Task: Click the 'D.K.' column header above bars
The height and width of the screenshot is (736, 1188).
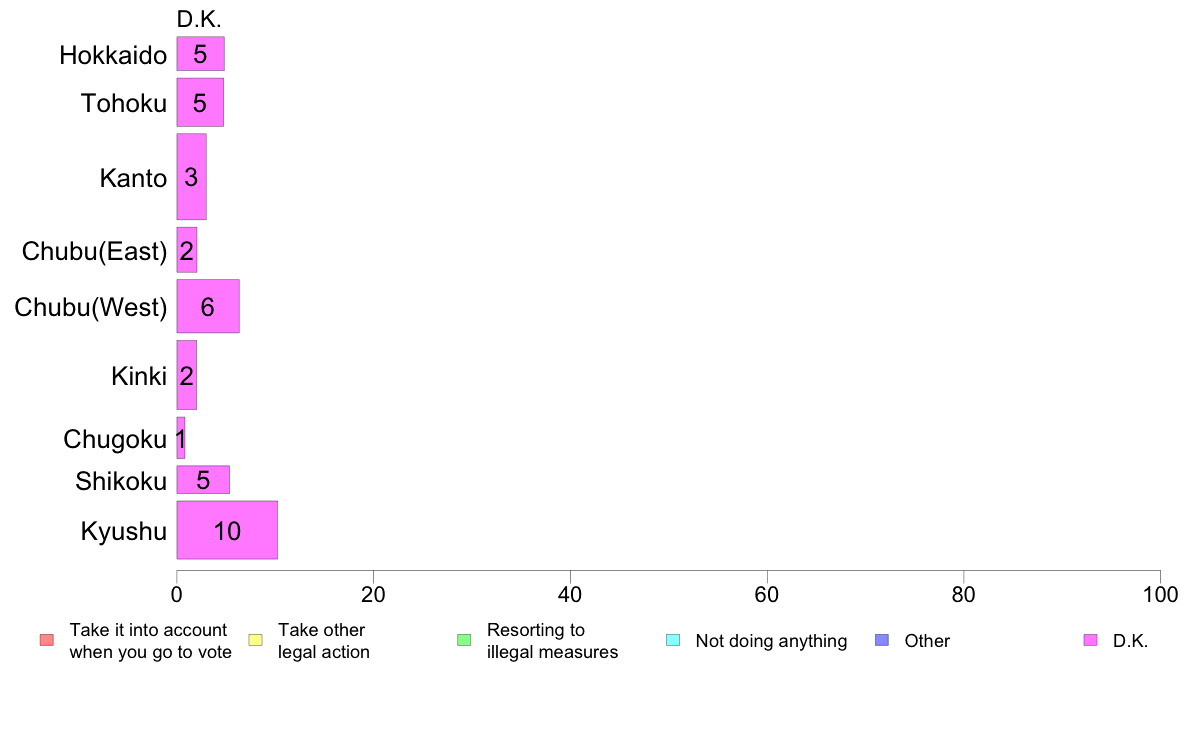Action: point(199,19)
